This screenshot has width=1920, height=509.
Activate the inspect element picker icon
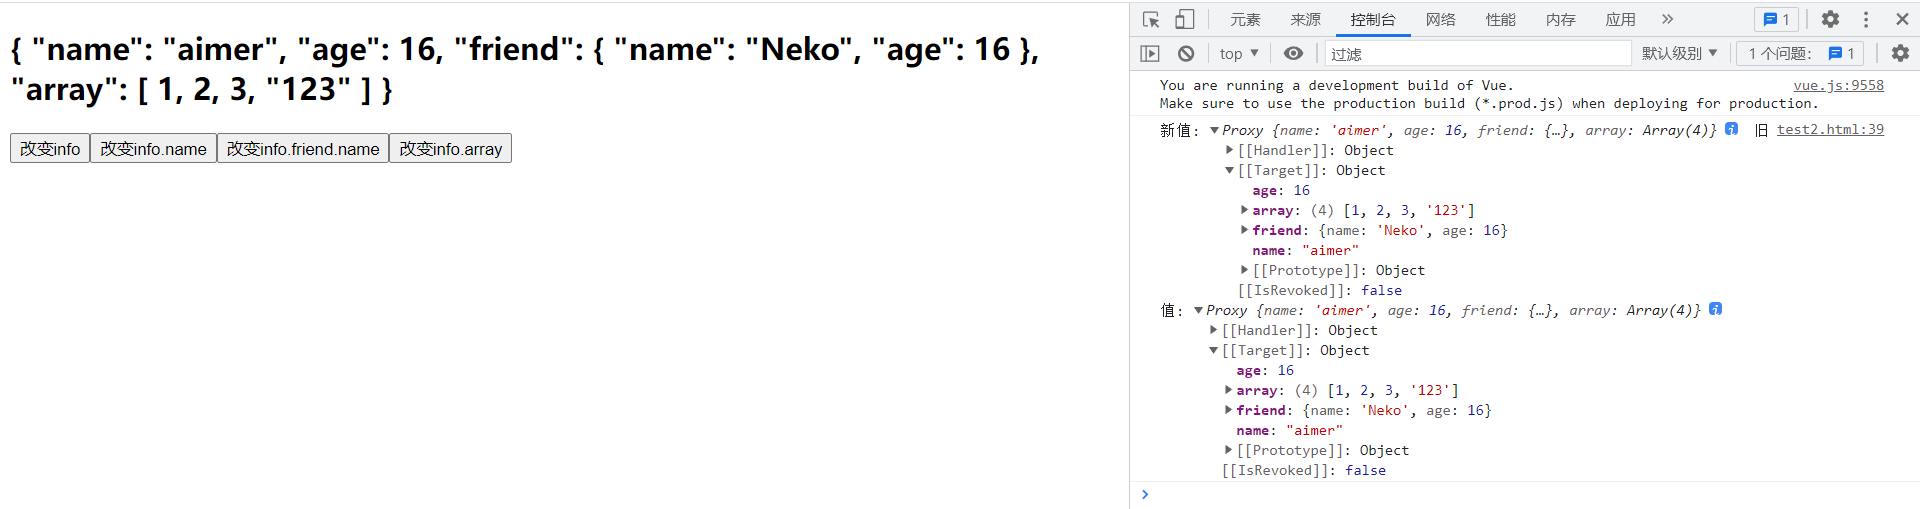1151,19
